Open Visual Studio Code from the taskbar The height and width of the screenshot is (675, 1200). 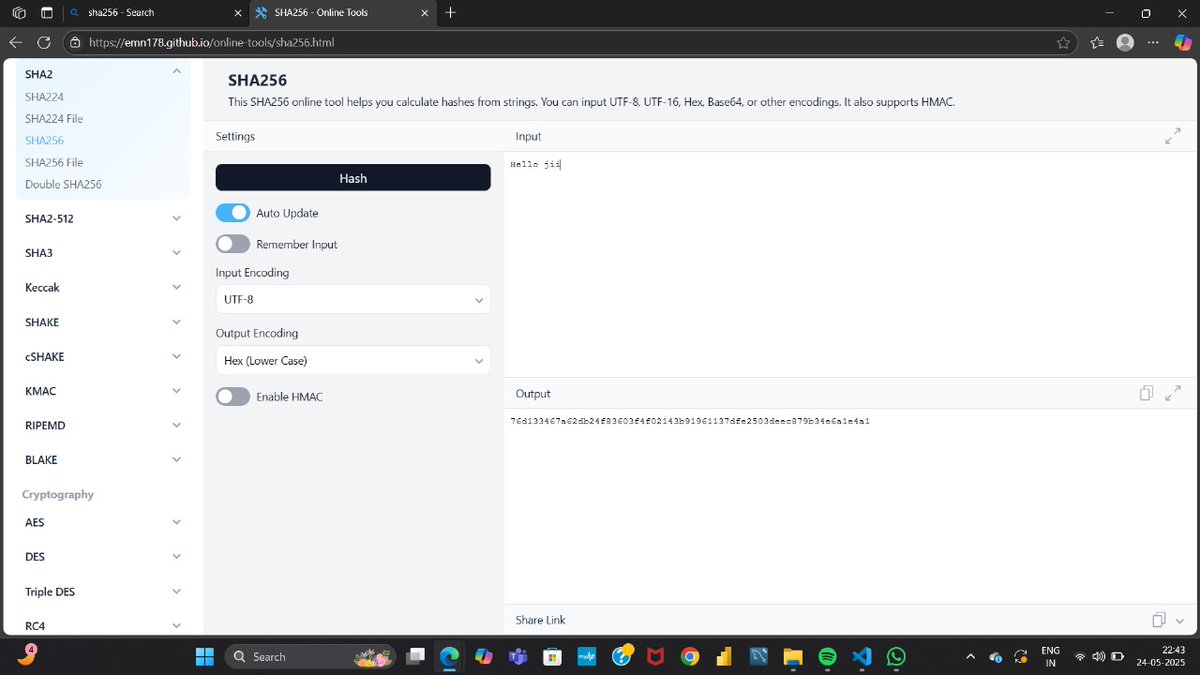[x=862, y=657]
